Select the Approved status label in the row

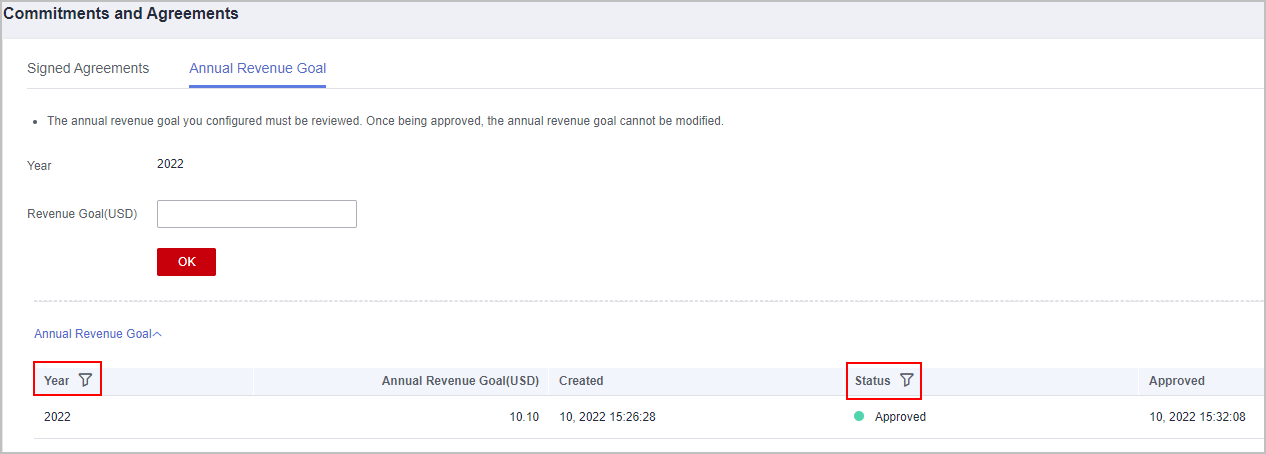tap(900, 417)
